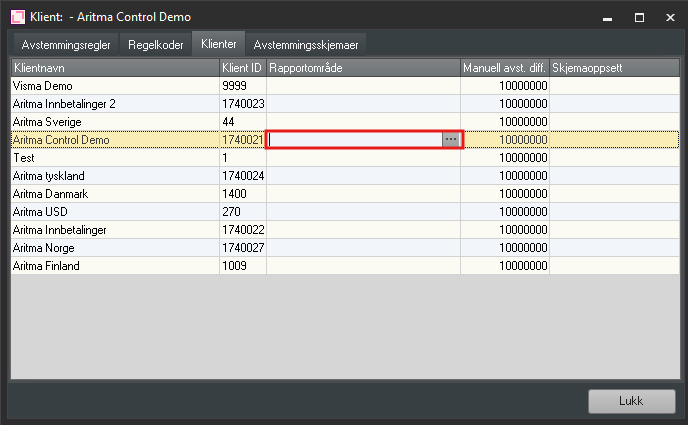This screenshot has width=688, height=425.
Task: Select client ID 1740027 cell
Action: pyautogui.click(x=242, y=248)
